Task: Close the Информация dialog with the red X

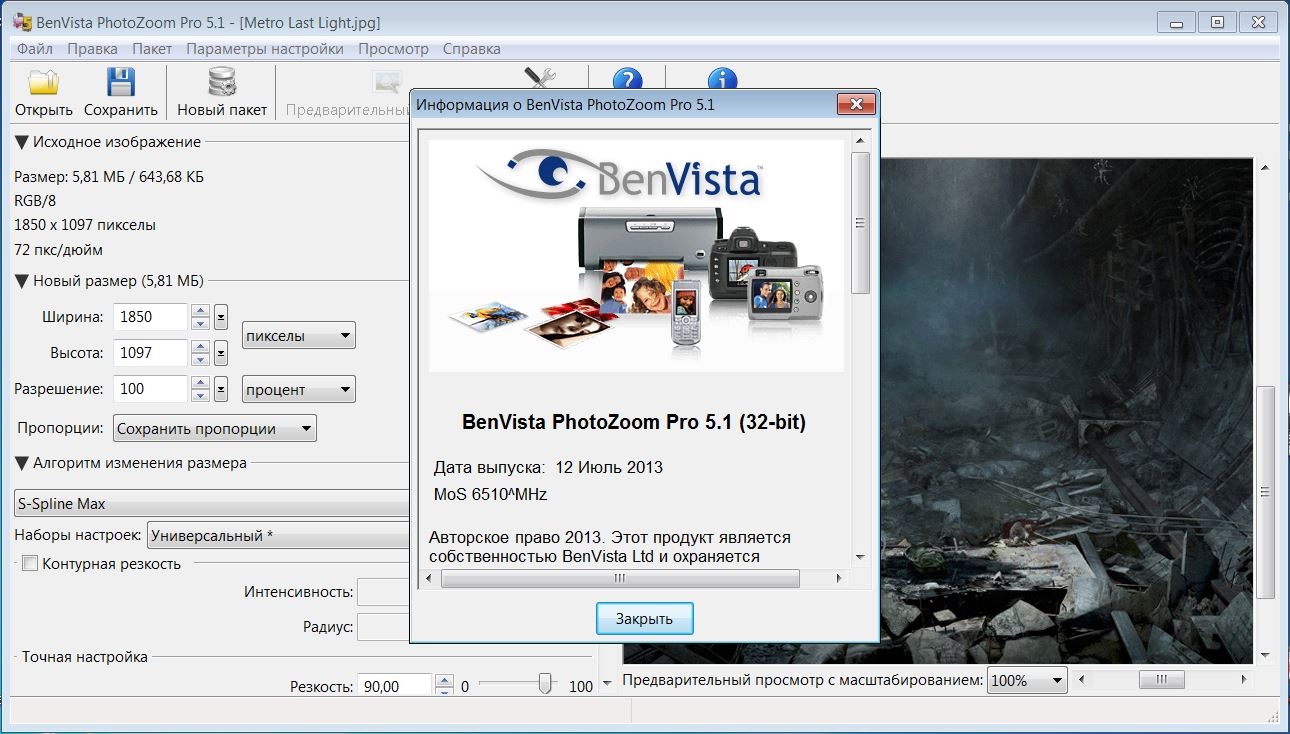Action: (x=856, y=104)
